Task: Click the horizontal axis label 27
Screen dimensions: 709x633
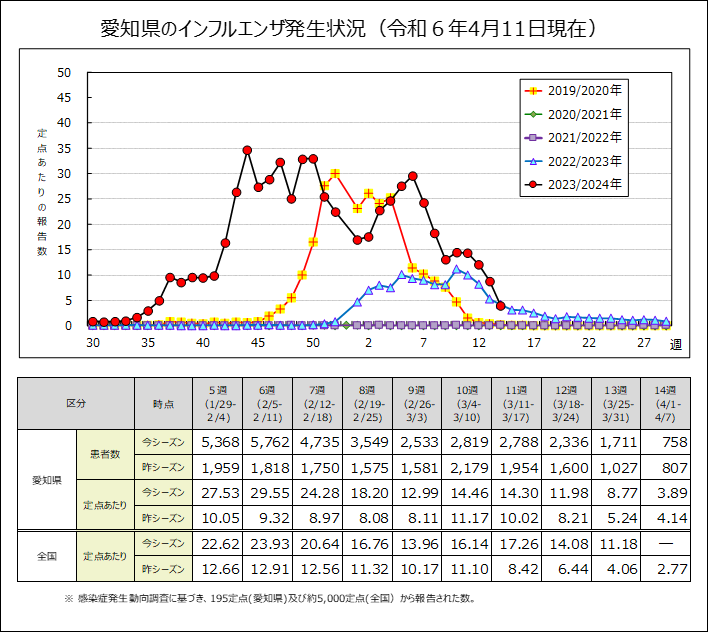Action: pos(644,343)
